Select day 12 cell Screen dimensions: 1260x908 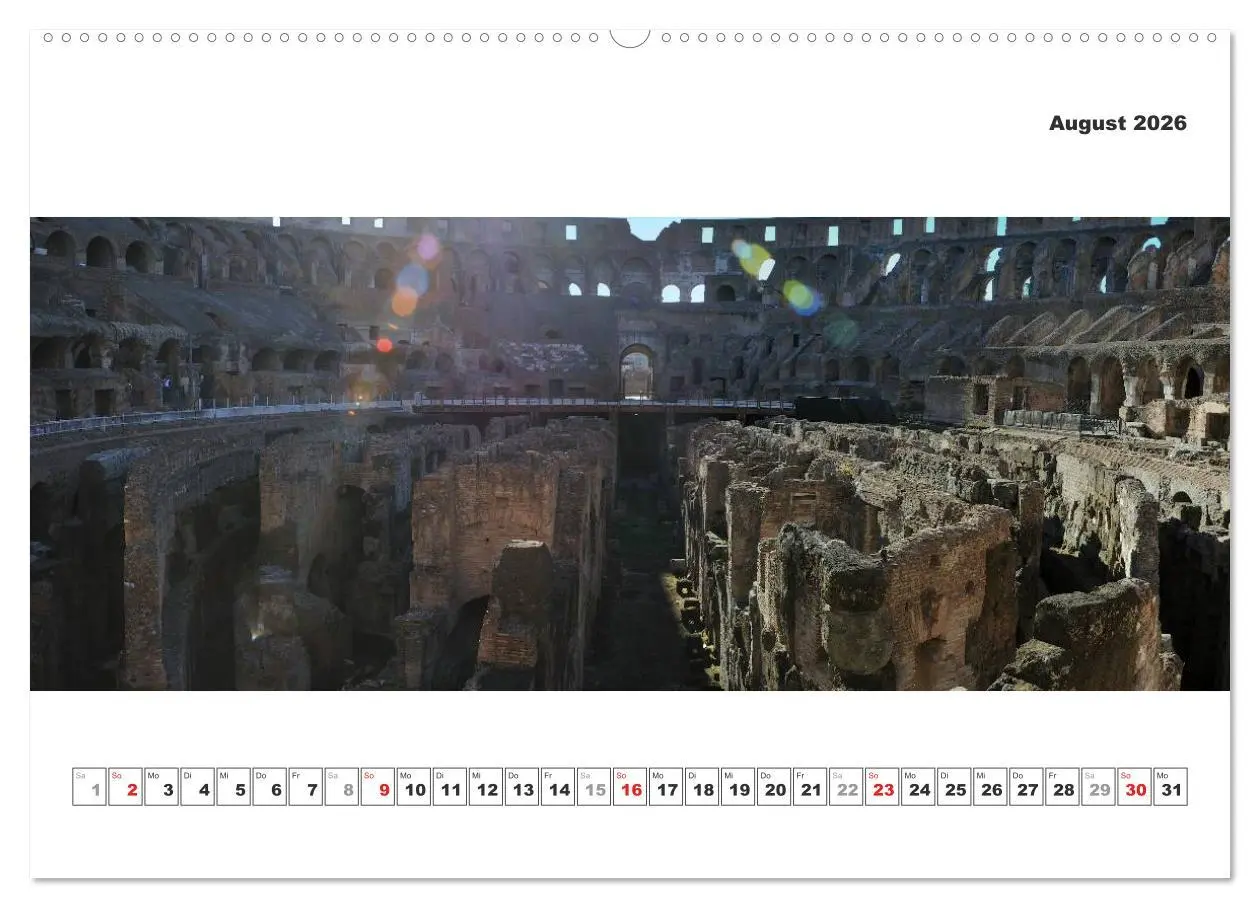[485, 786]
